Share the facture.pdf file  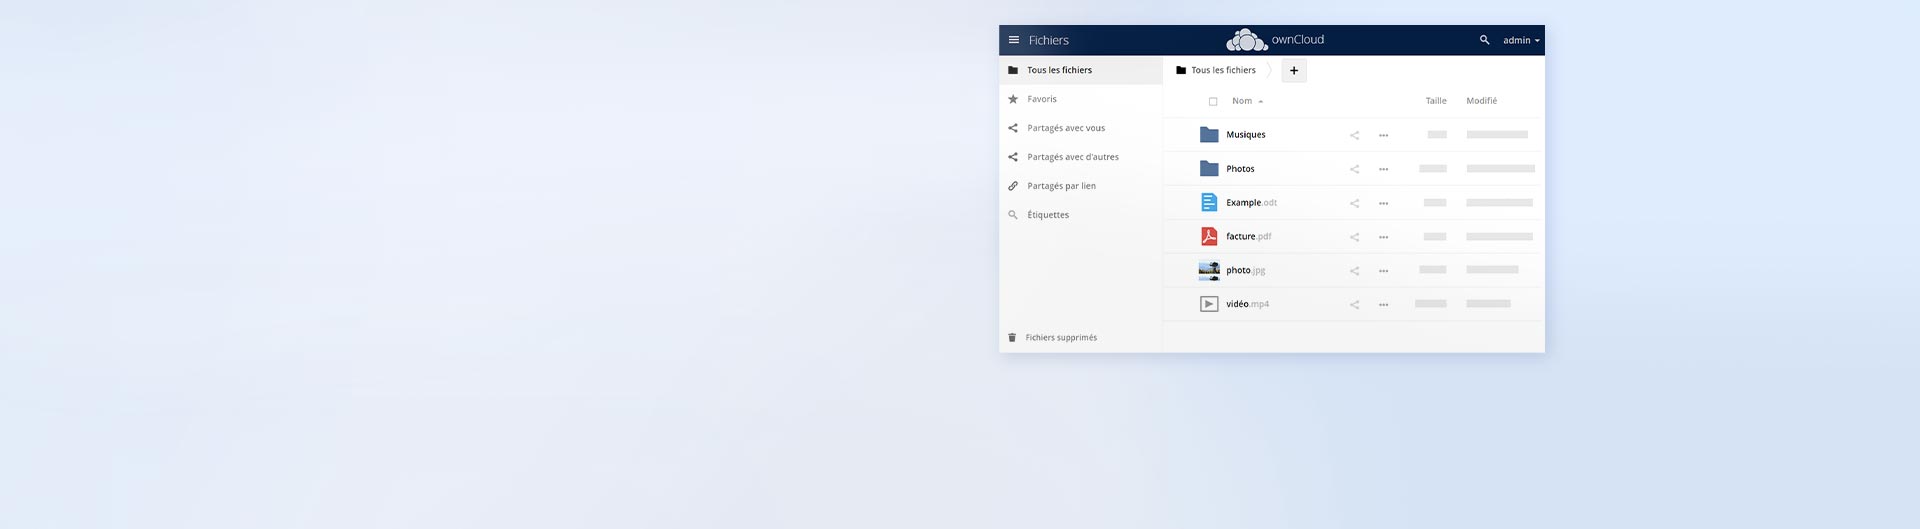pyautogui.click(x=1354, y=237)
